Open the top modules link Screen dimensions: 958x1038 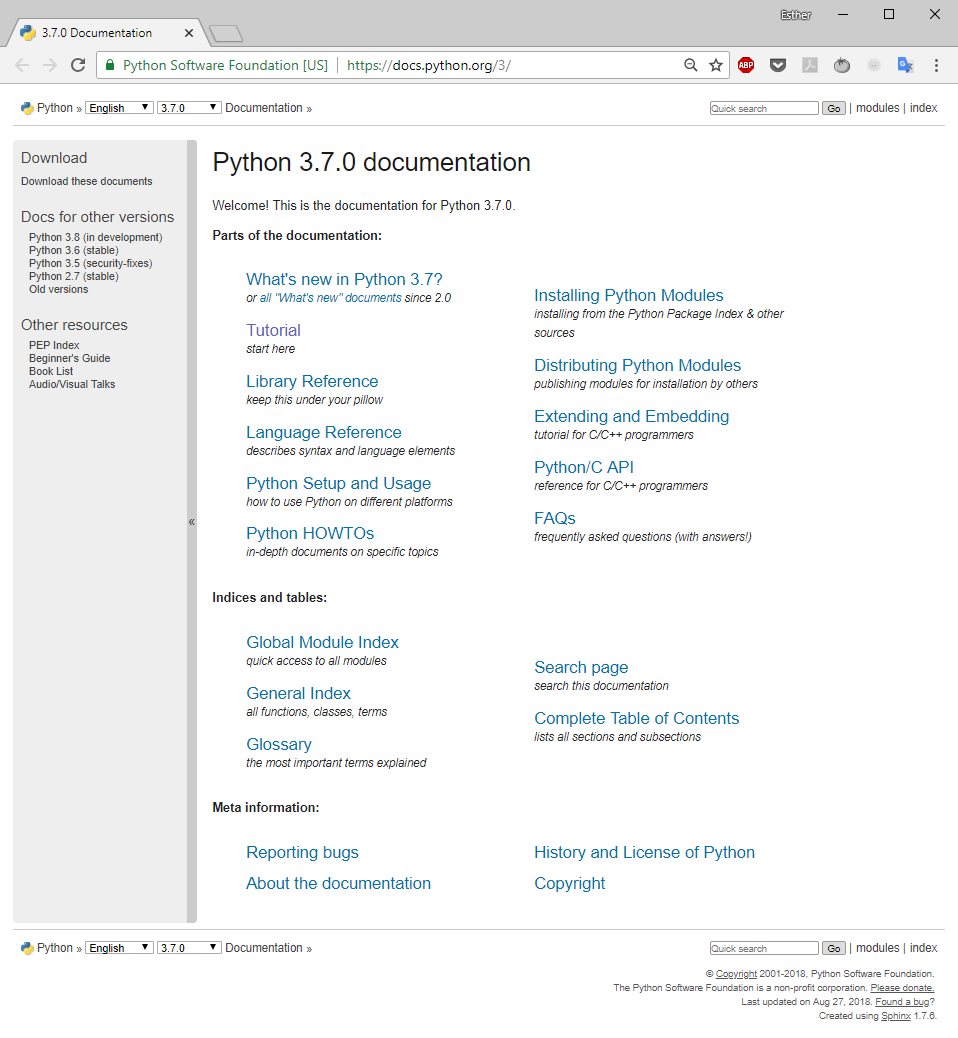[877, 108]
